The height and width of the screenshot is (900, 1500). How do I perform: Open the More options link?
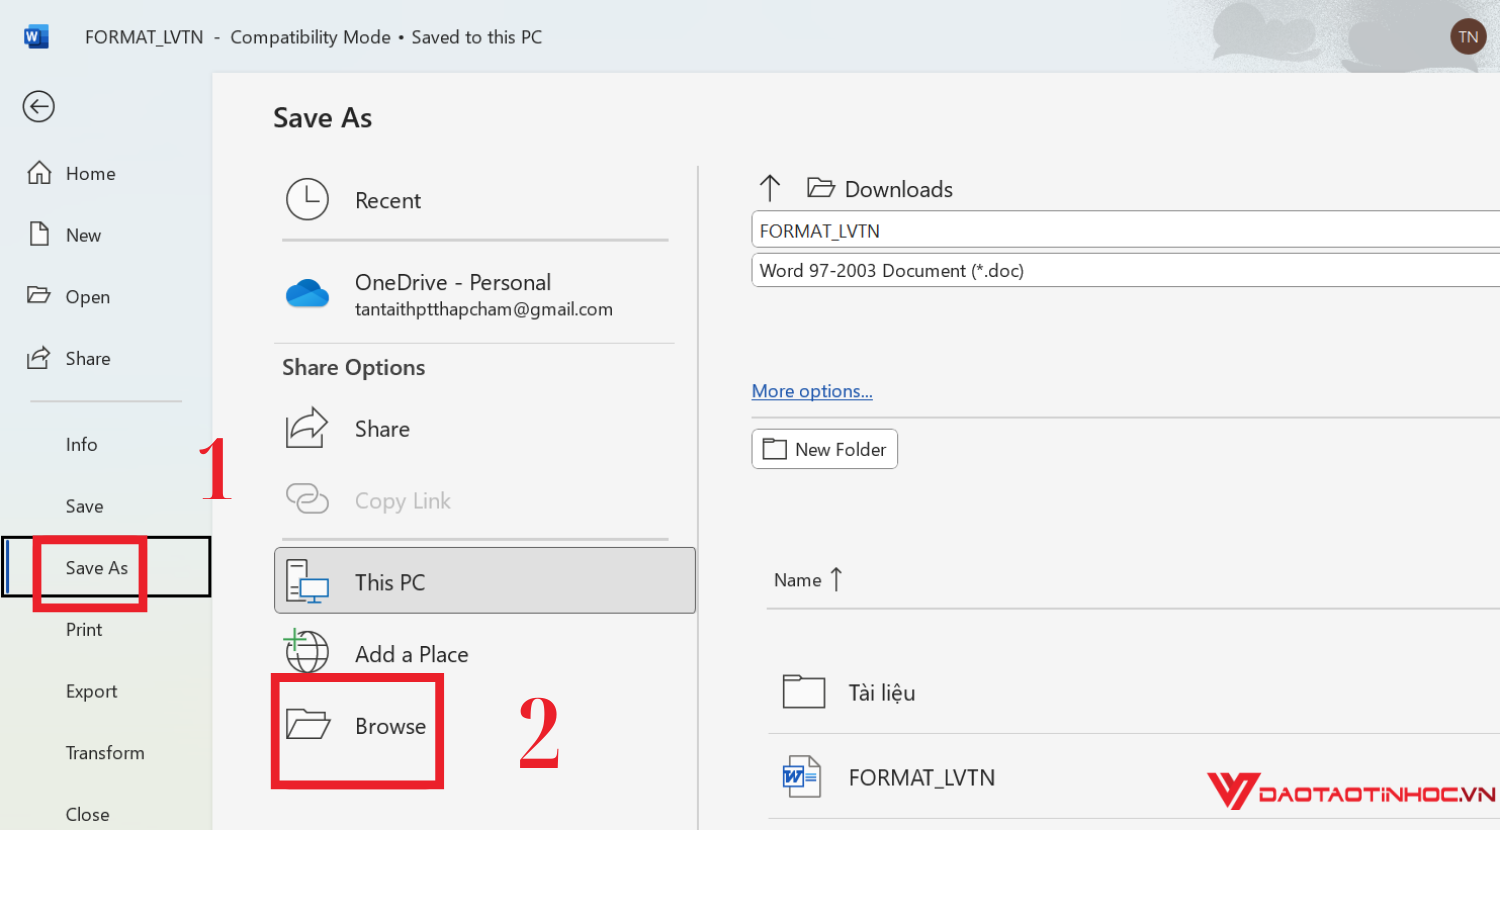pos(811,391)
